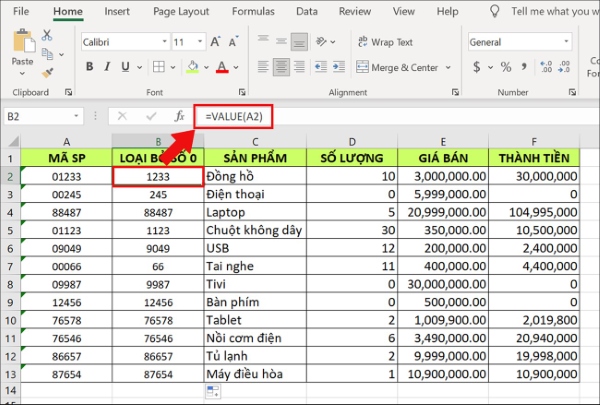Switch to the Review tab
600x405 pixels.
(355, 11)
